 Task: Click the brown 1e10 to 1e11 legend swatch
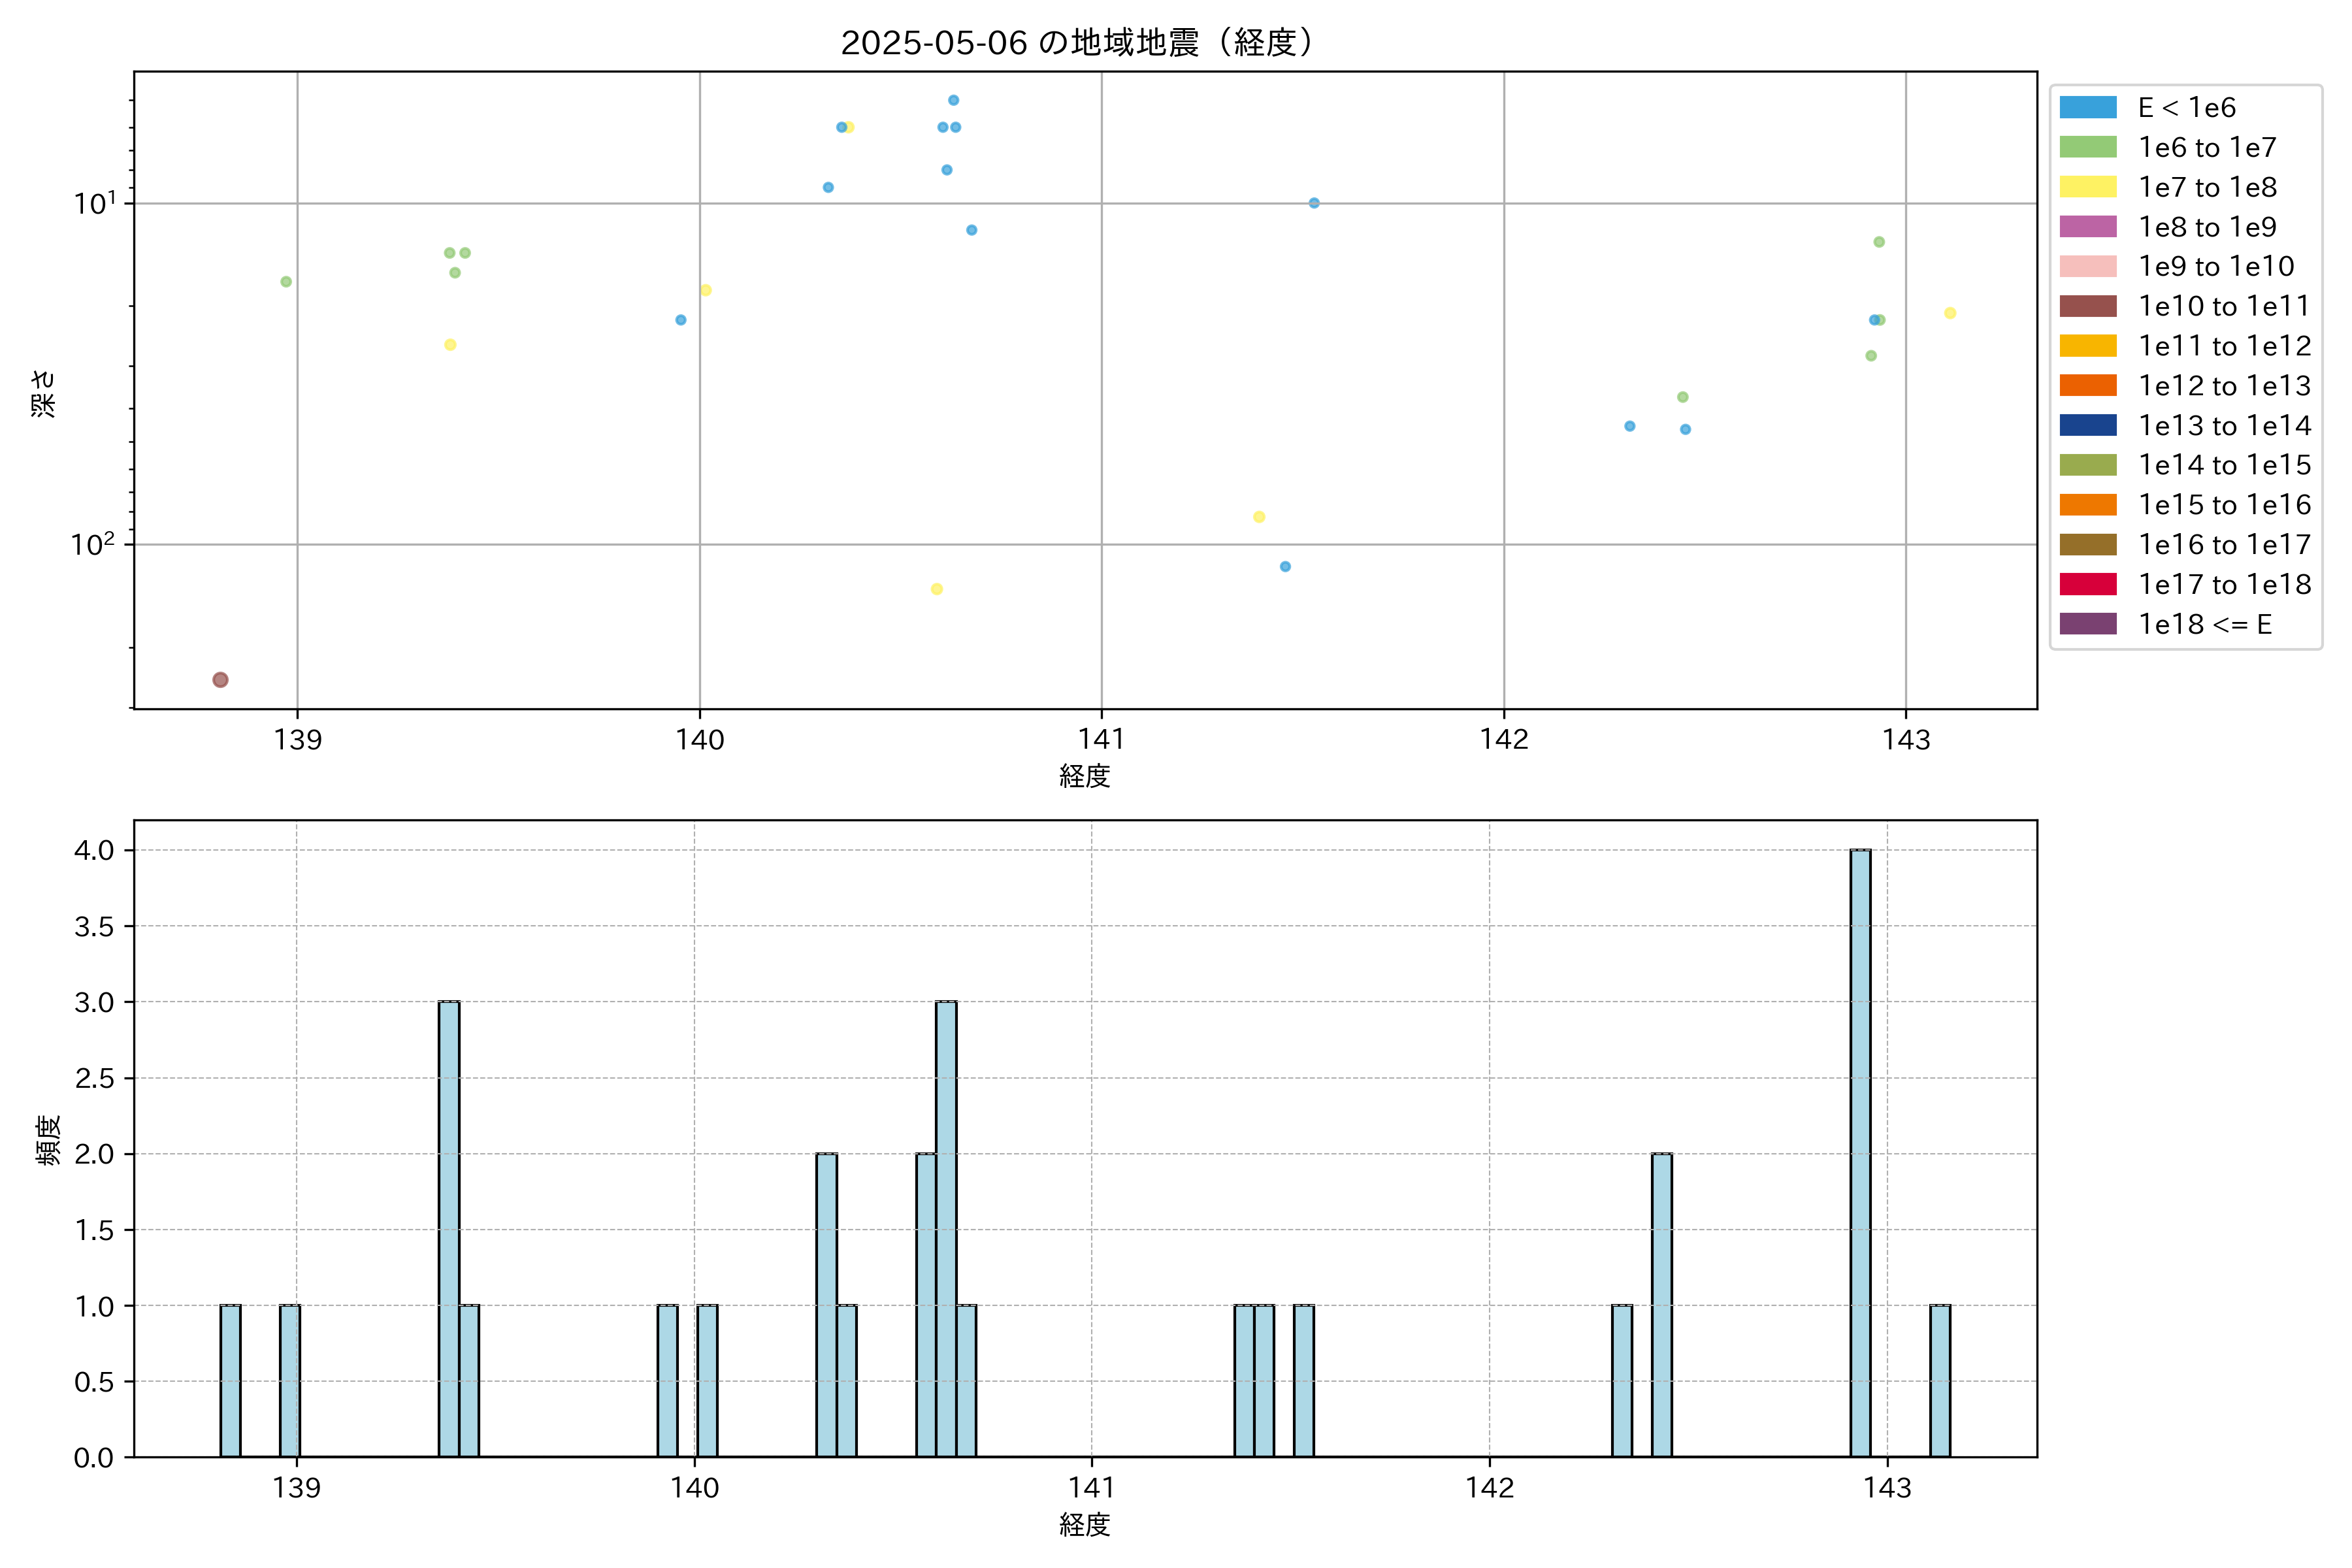coord(2087,306)
